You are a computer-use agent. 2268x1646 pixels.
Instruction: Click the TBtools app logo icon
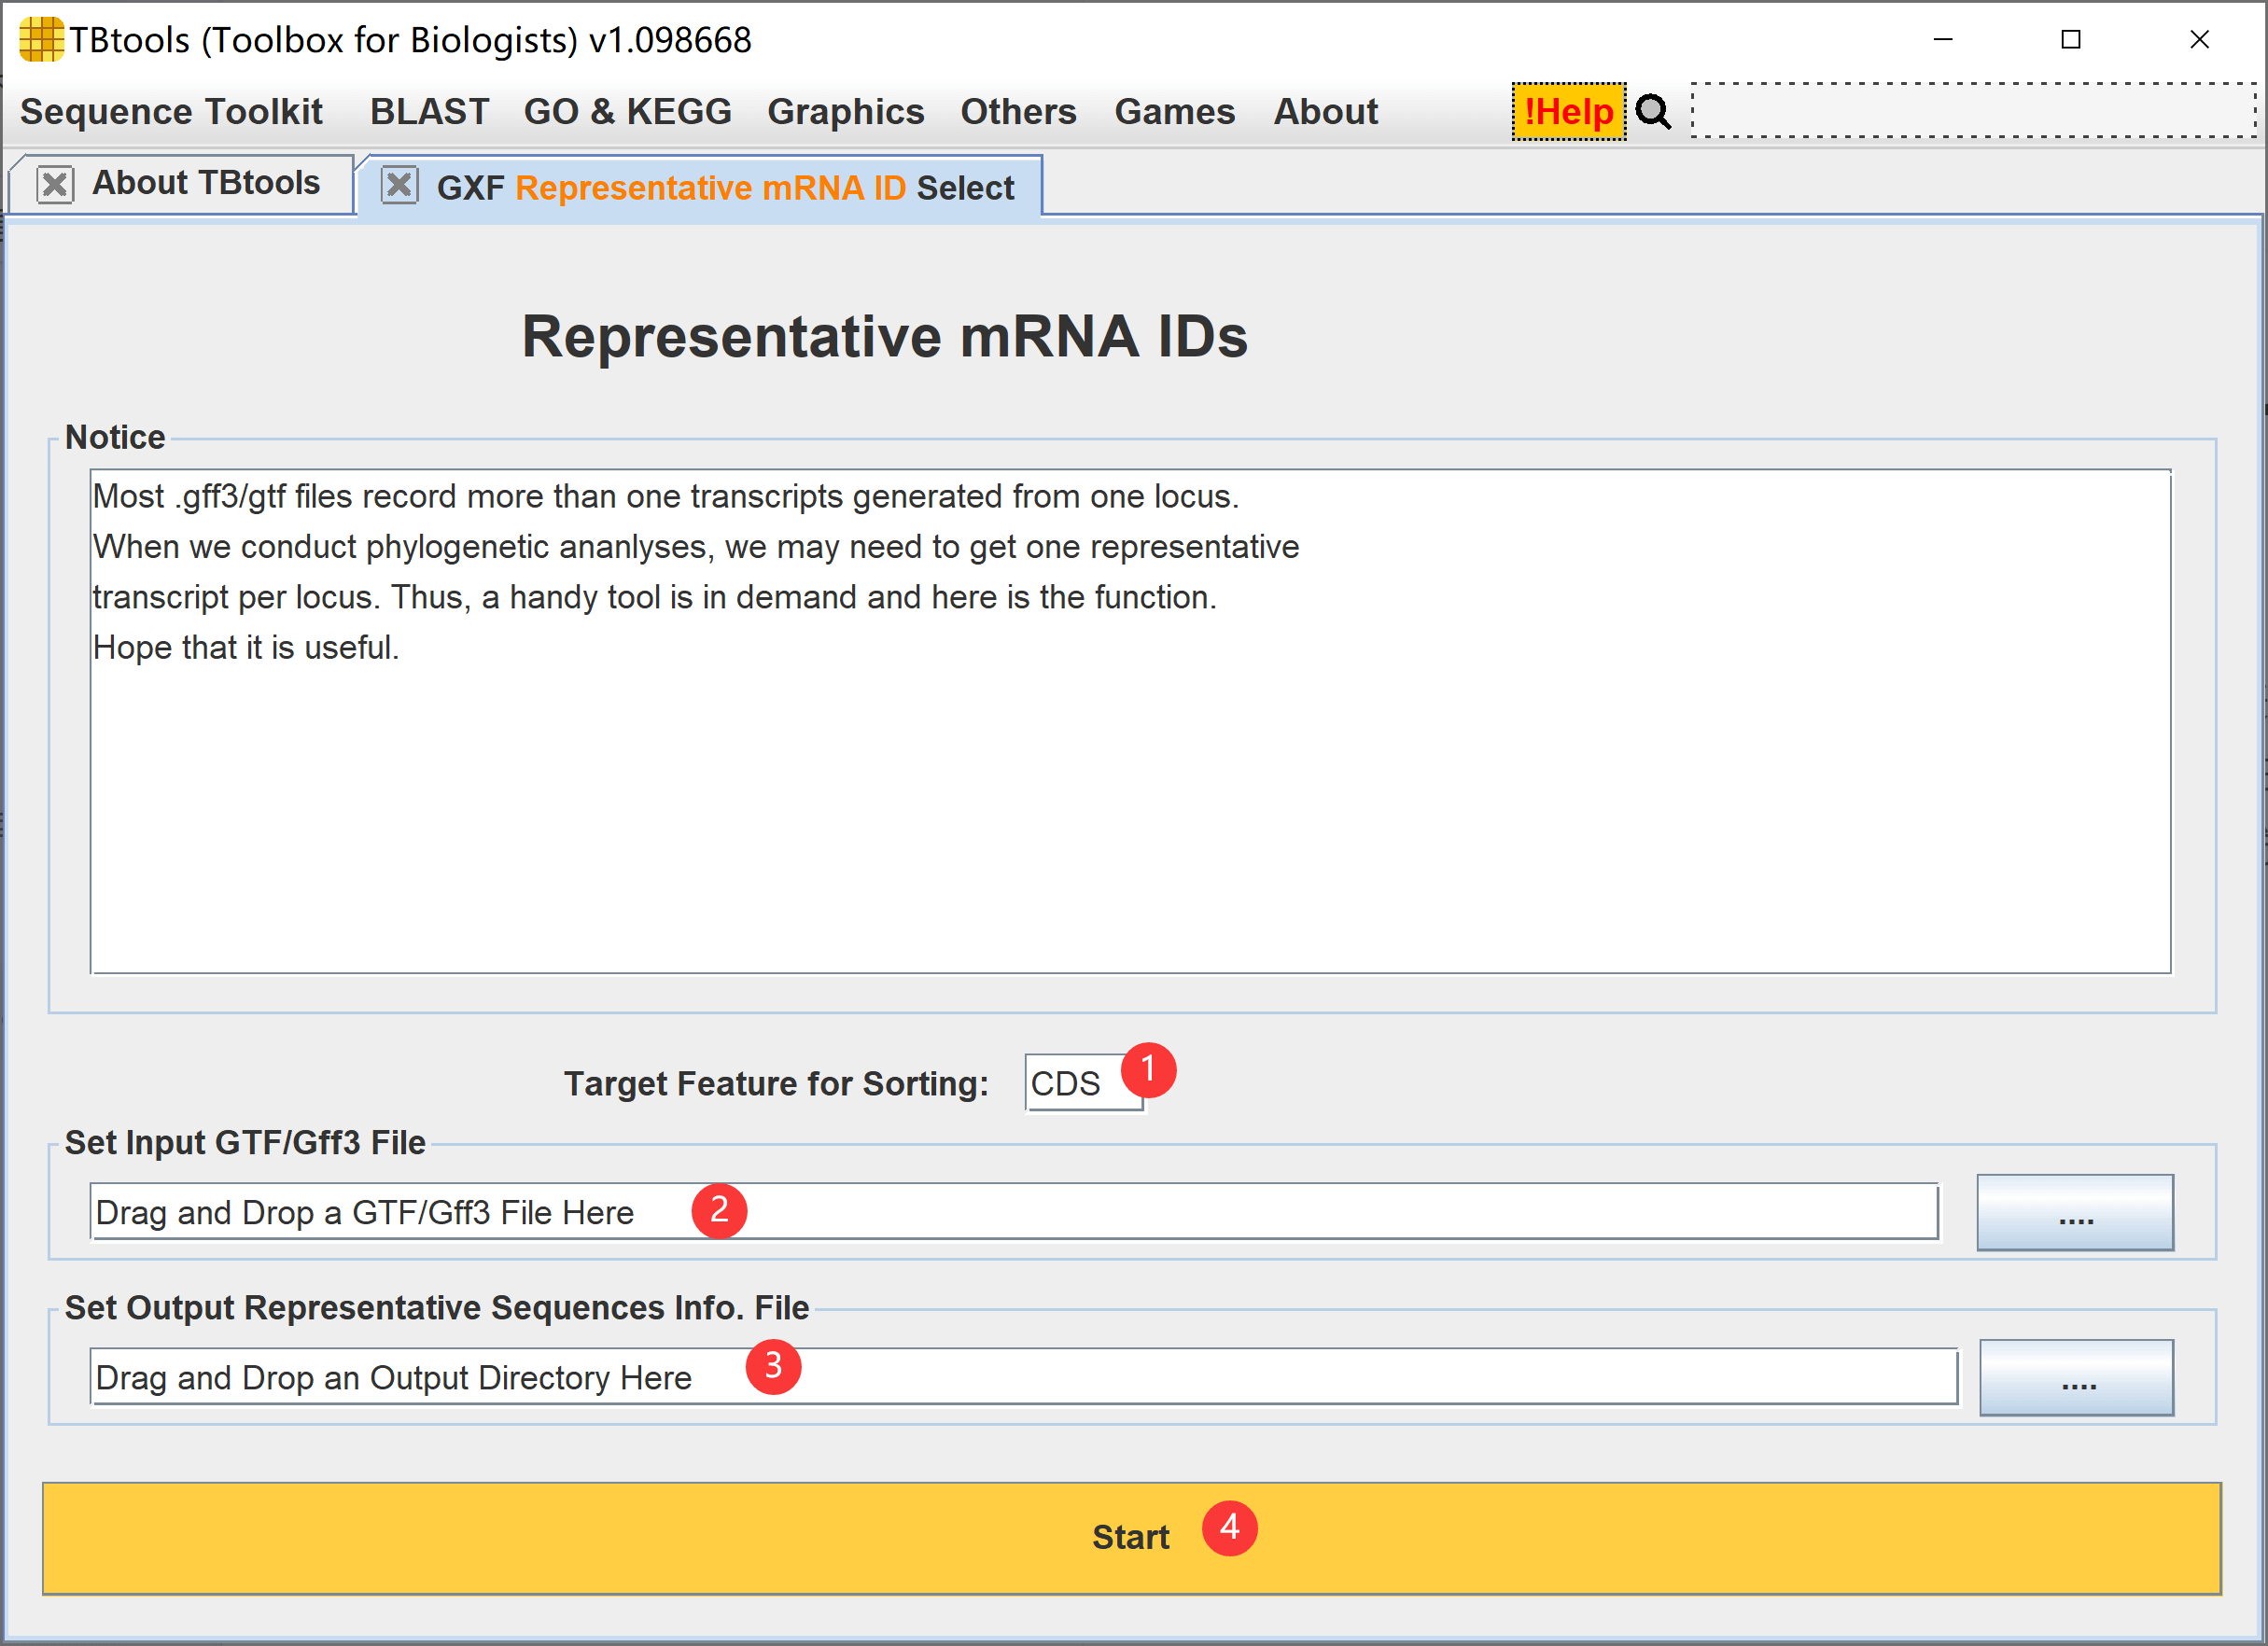point(40,40)
